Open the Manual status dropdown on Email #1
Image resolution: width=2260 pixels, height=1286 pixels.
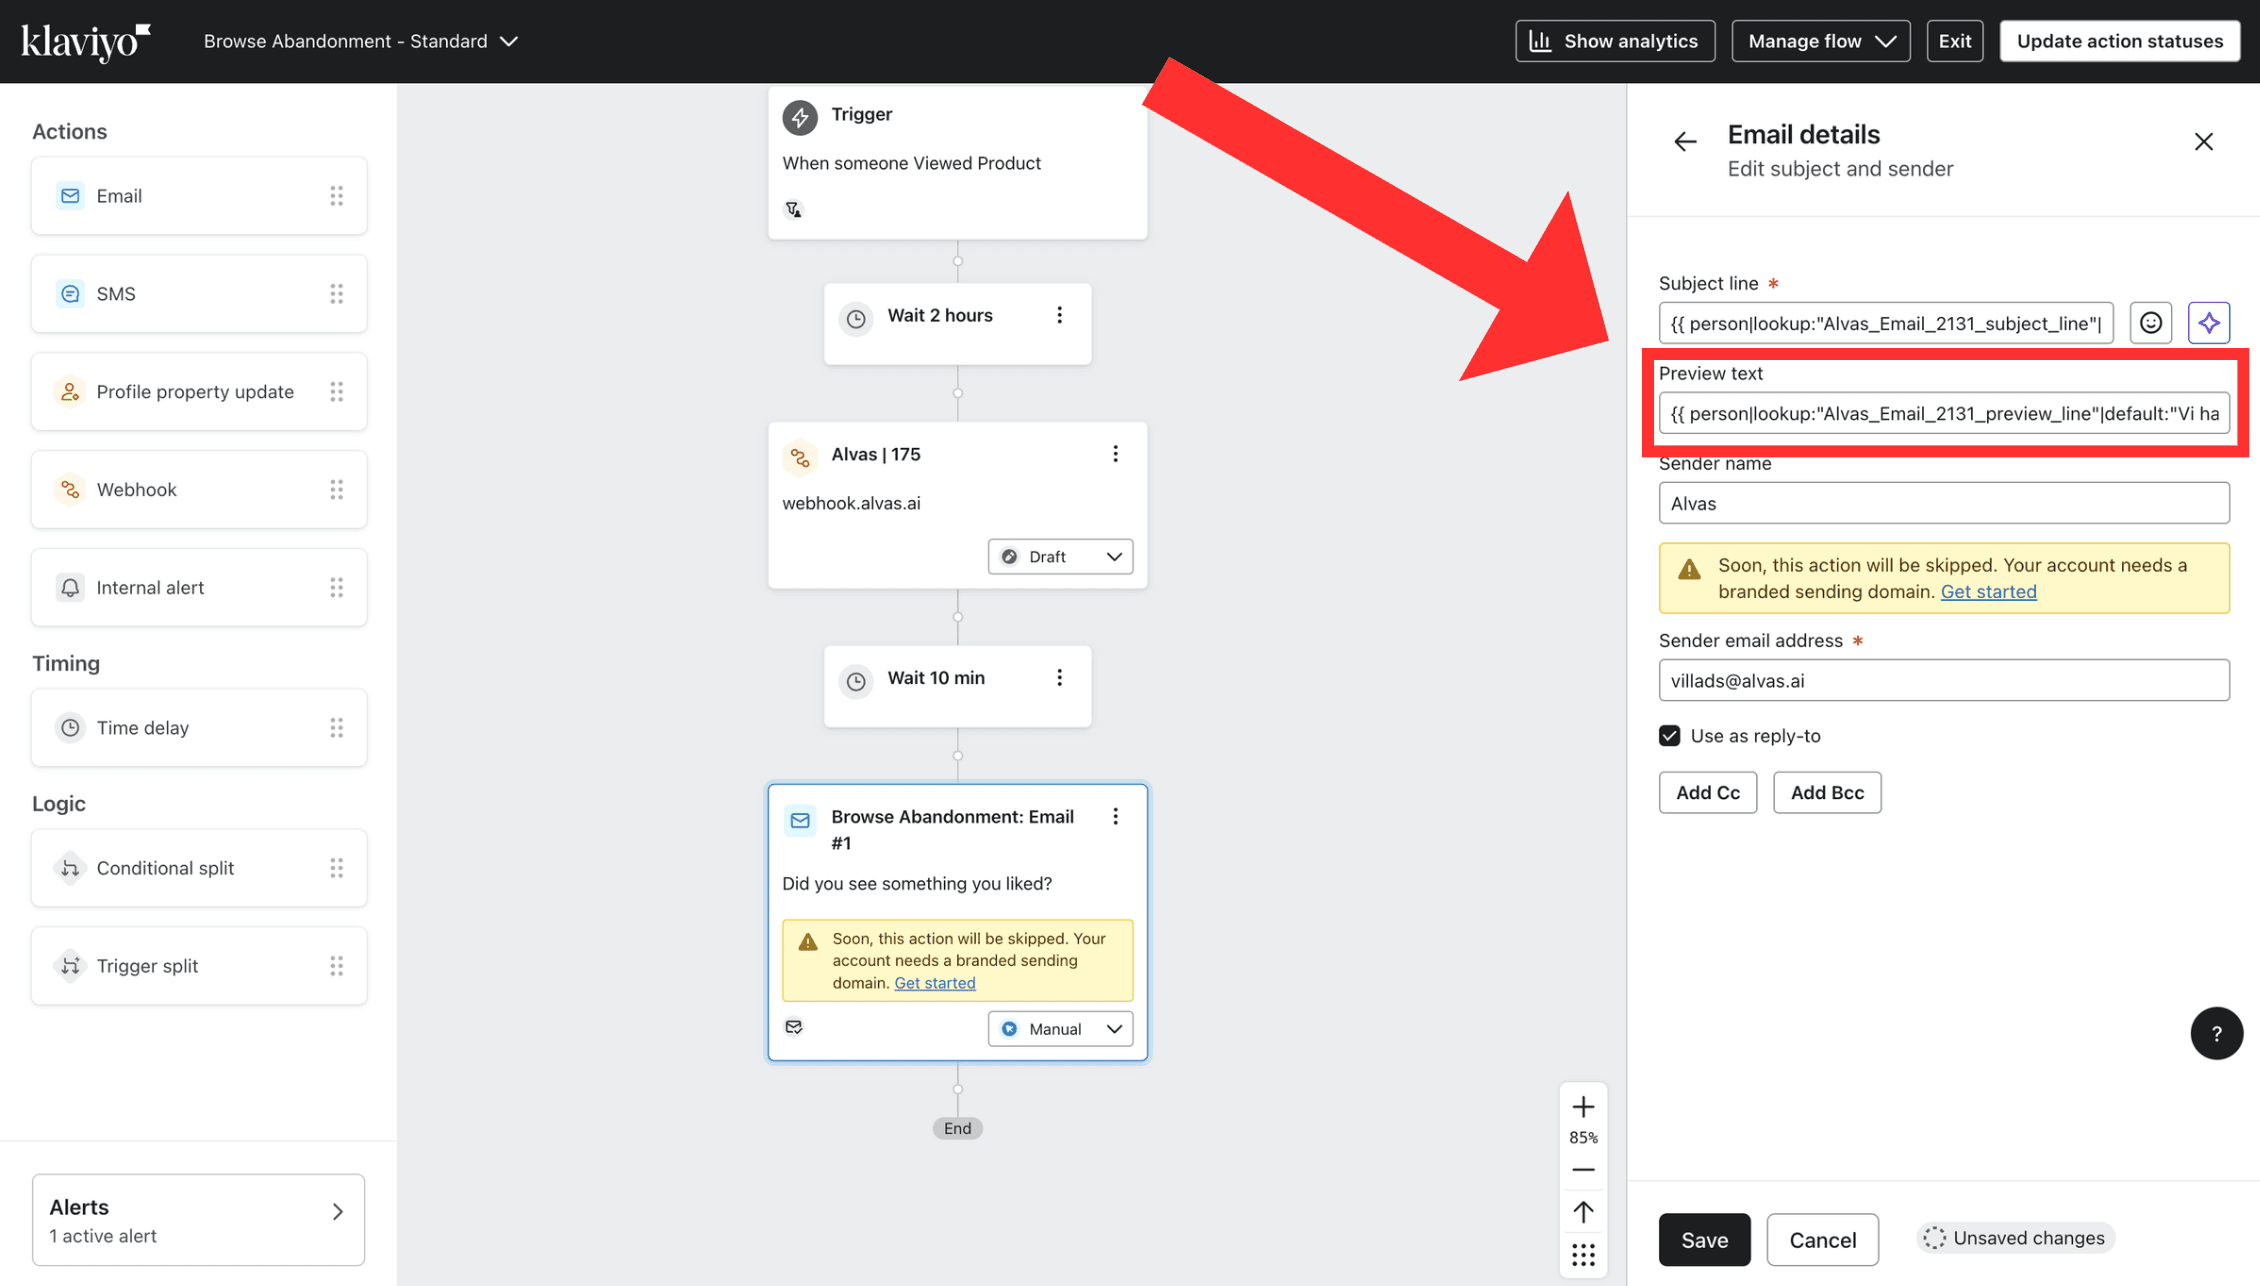tap(1060, 1029)
